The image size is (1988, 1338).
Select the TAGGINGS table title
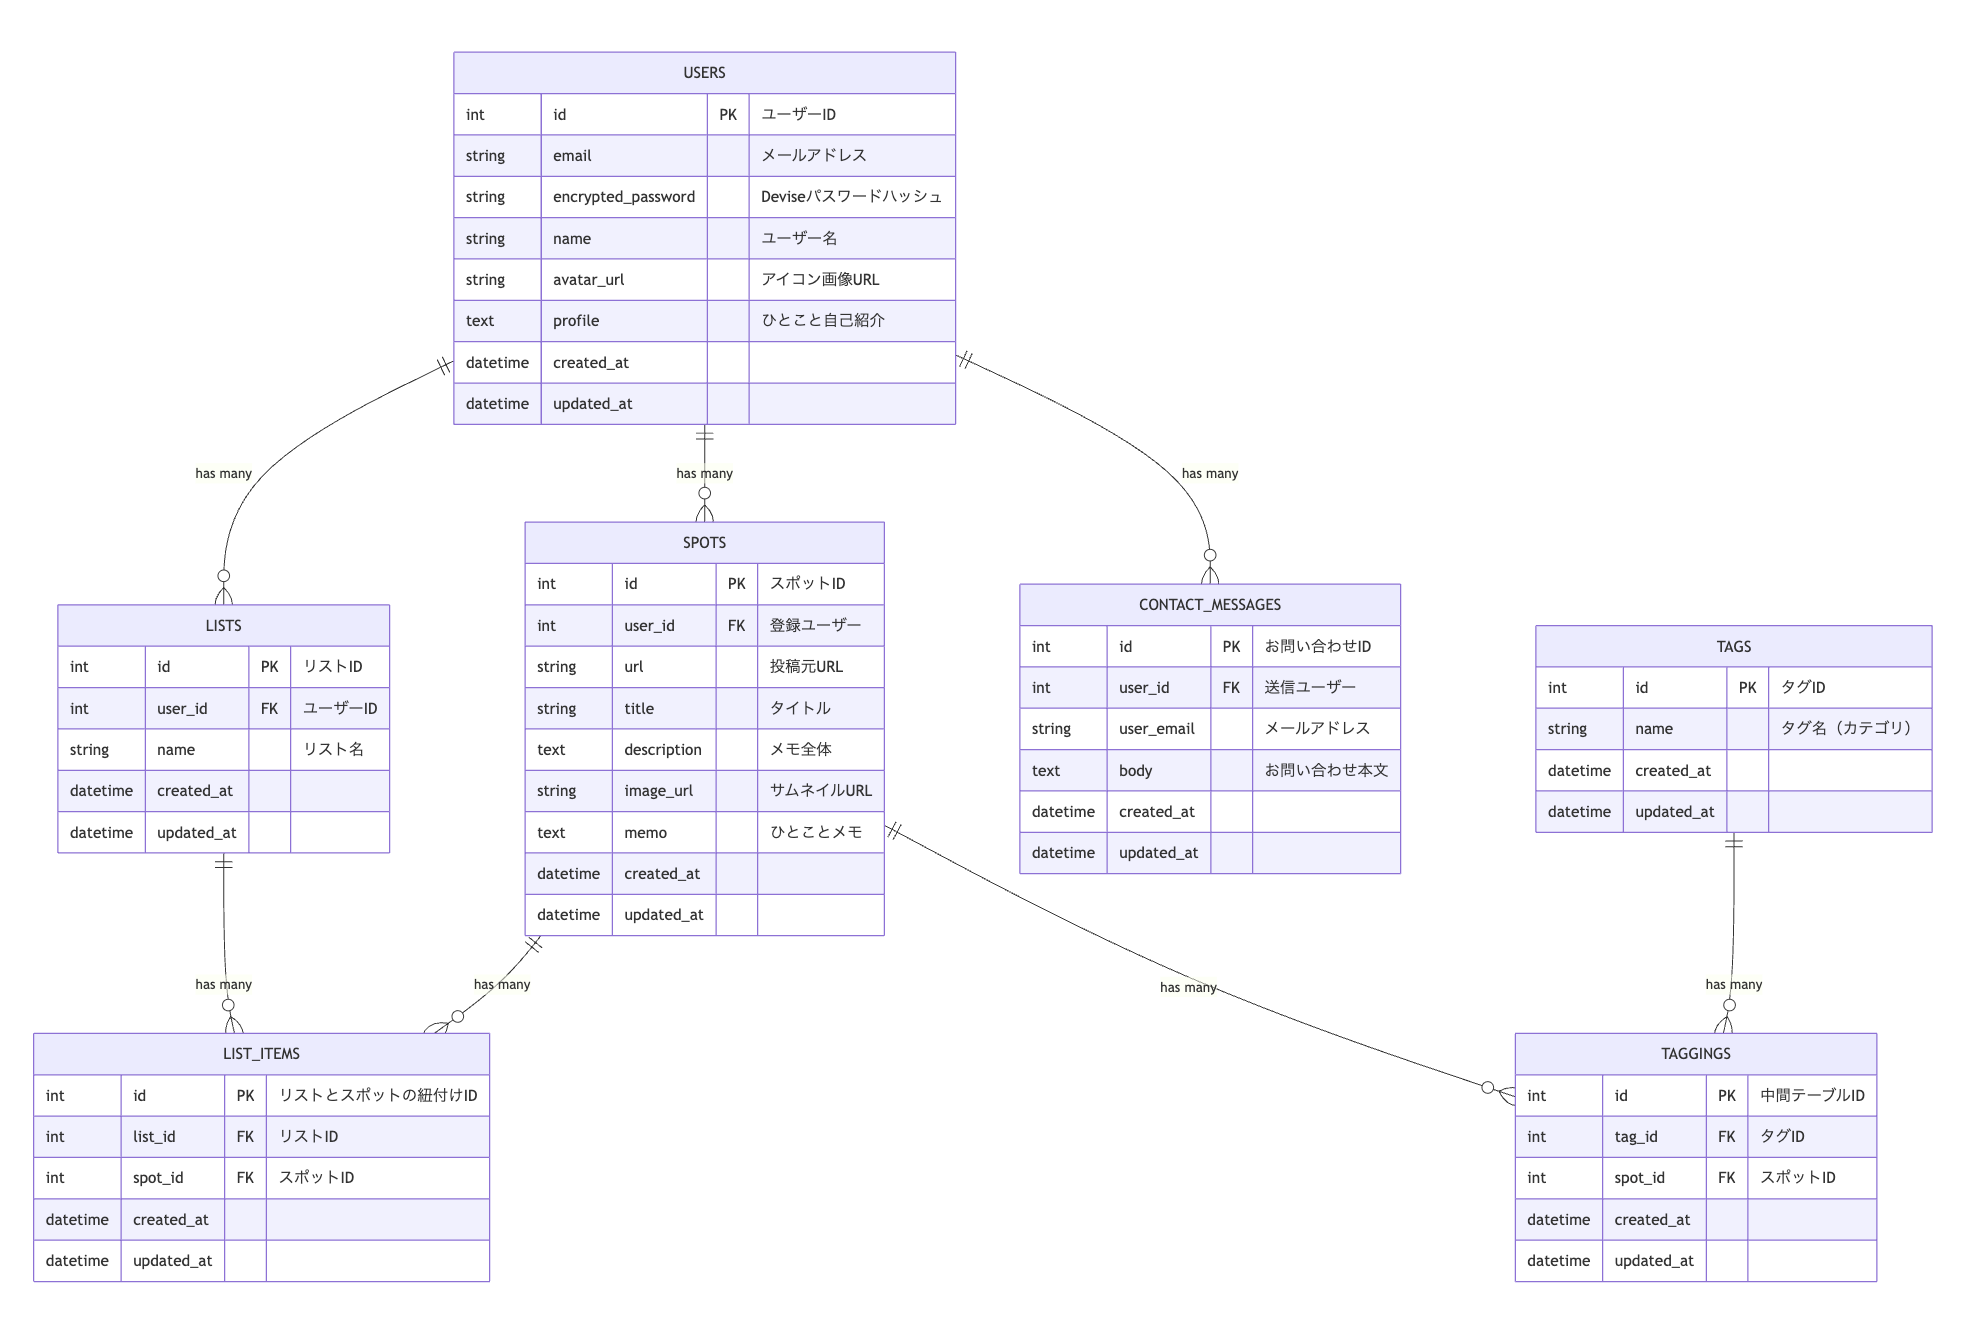1695,1053
